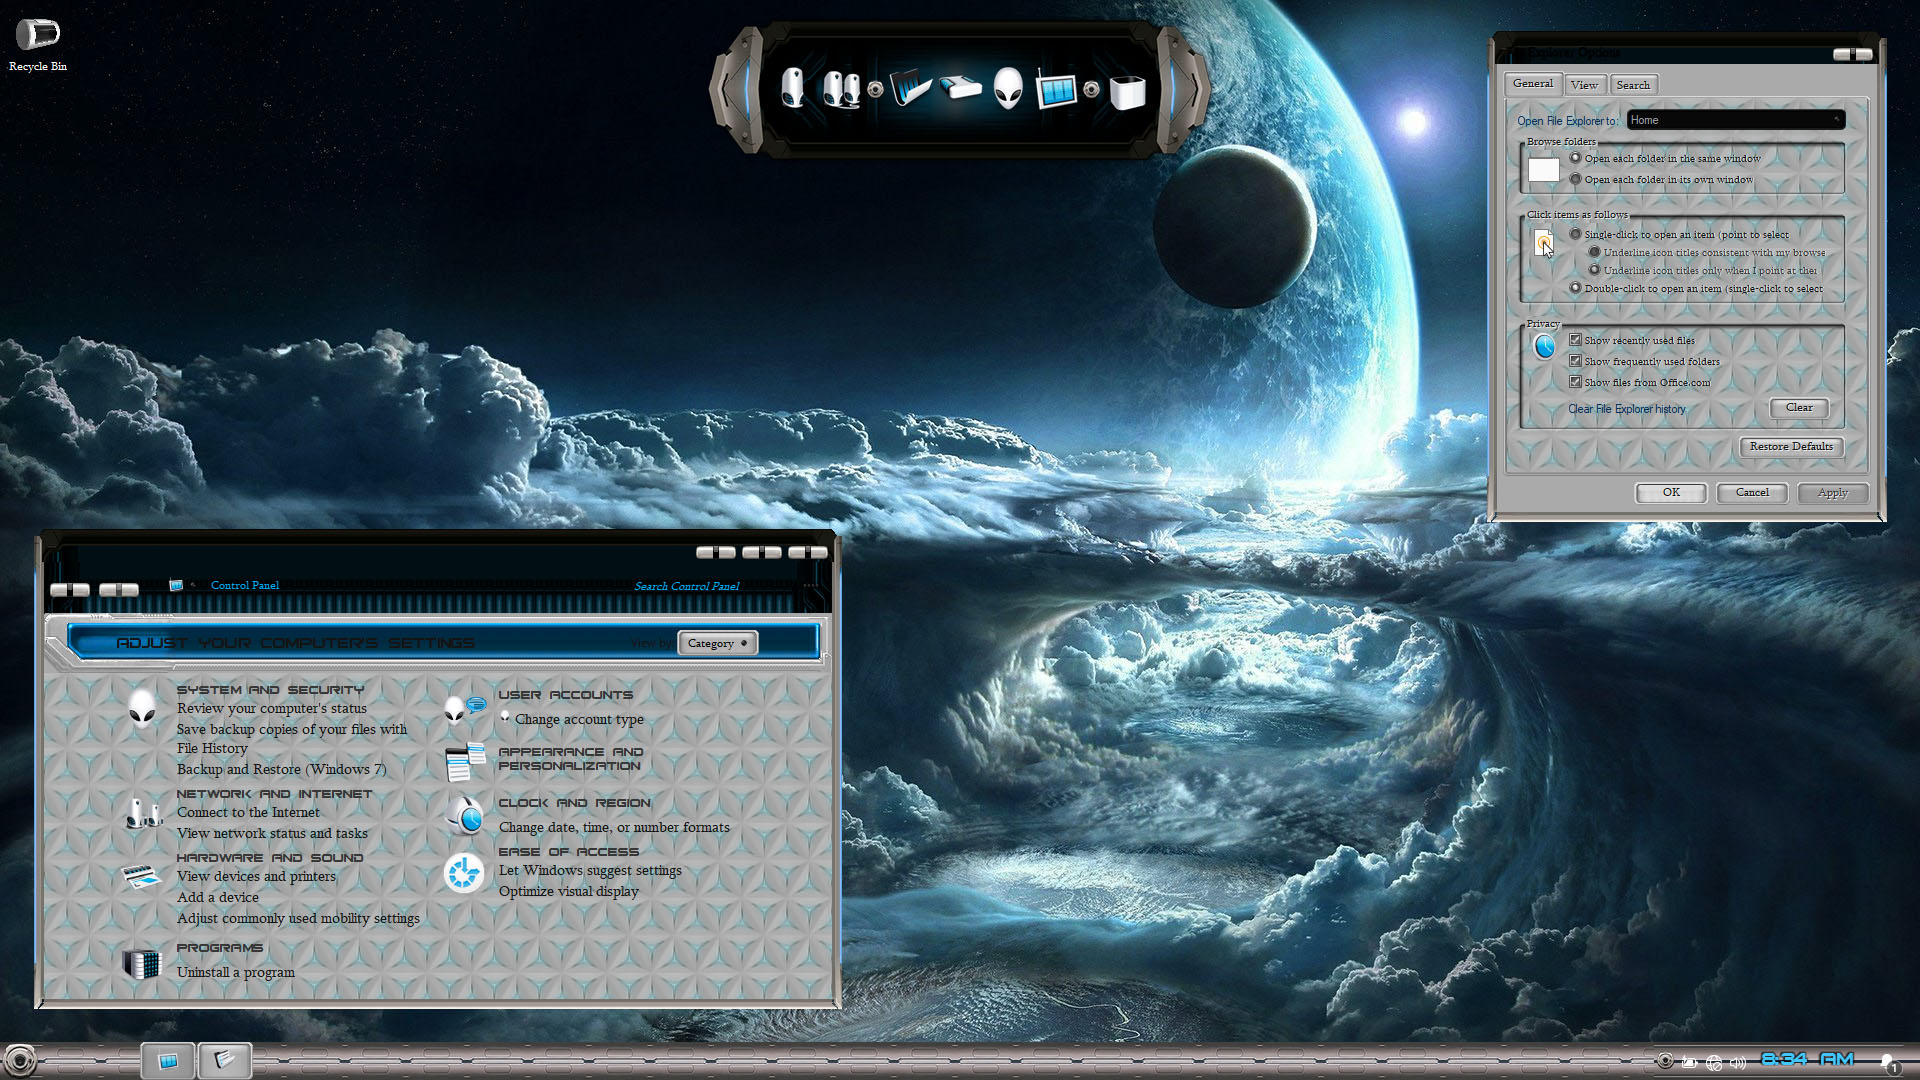The height and width of the screenshot is (1080, 1920).
Task: Uncheck Show recently used files
Action: point(1575,340)
